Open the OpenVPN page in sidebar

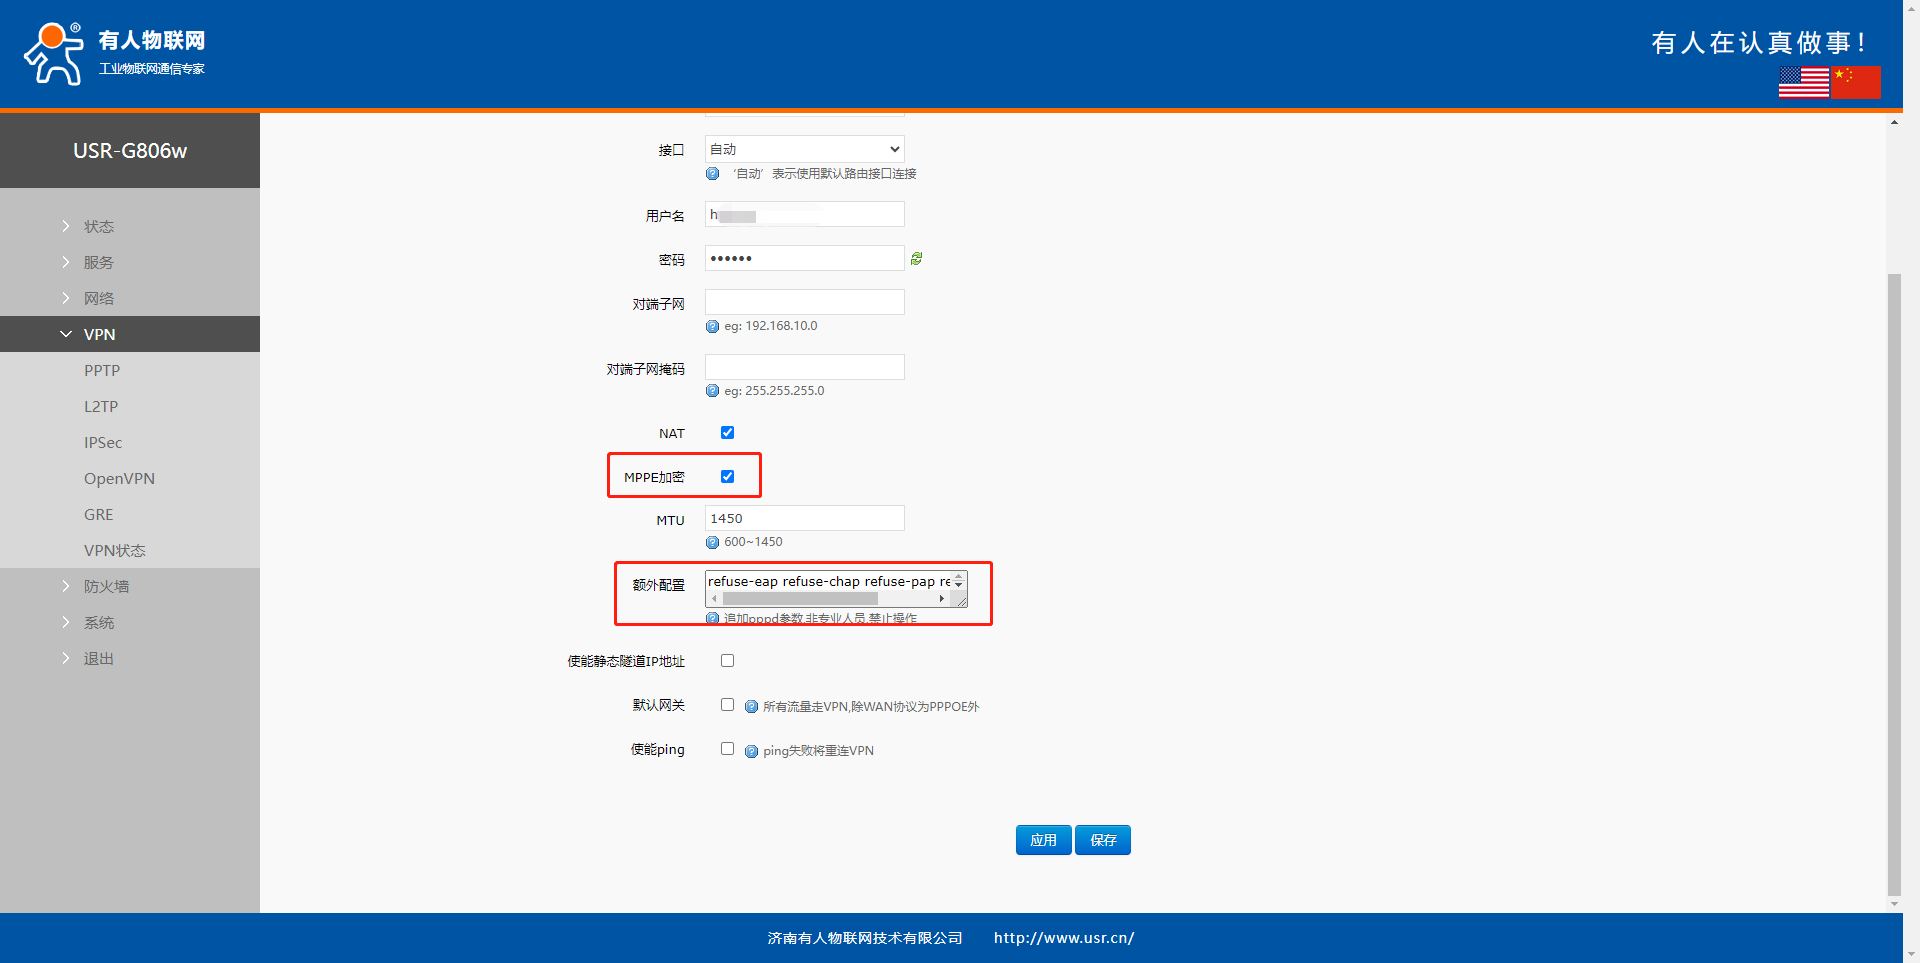click(119, 478)
